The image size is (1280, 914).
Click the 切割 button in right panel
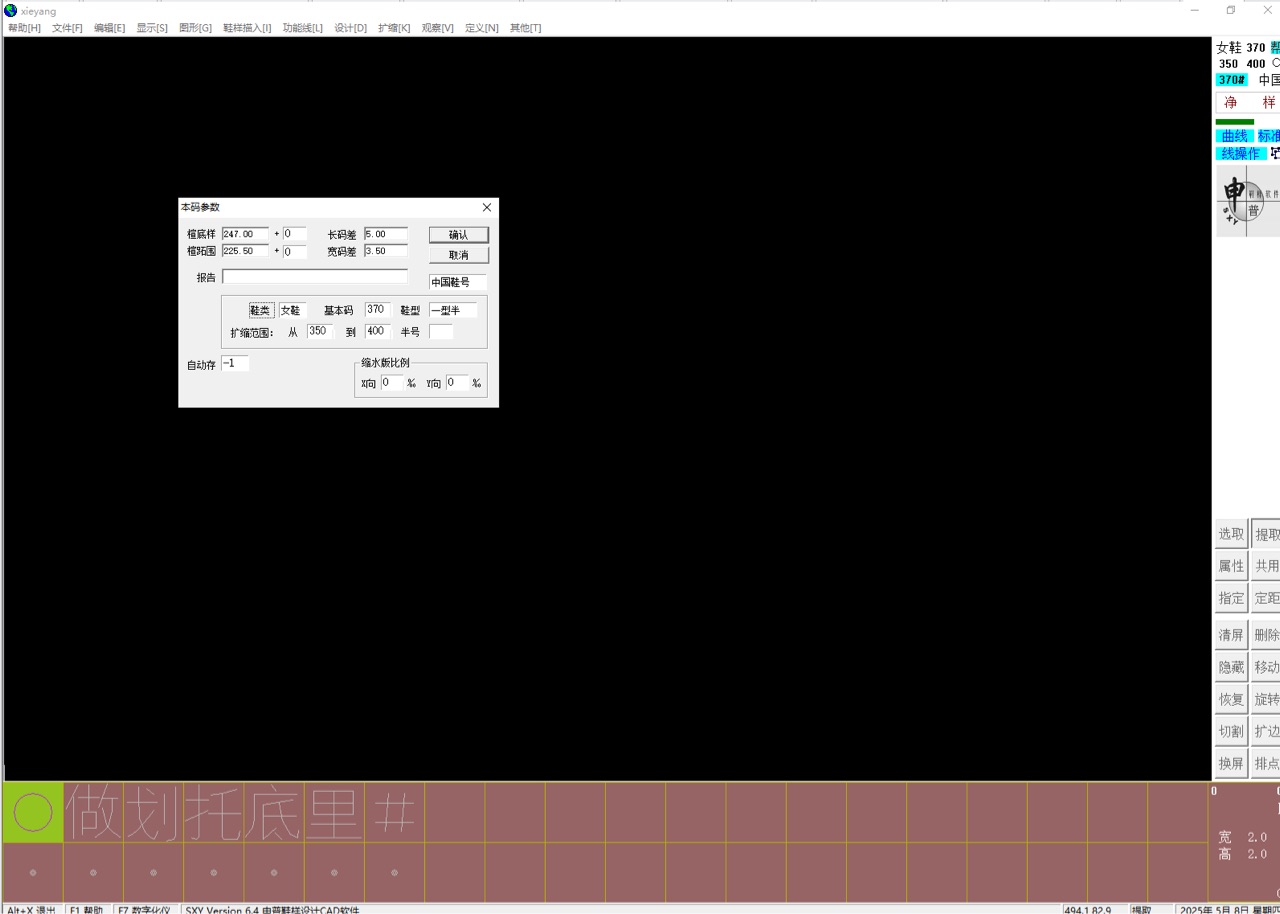[x=1231, y=731]
